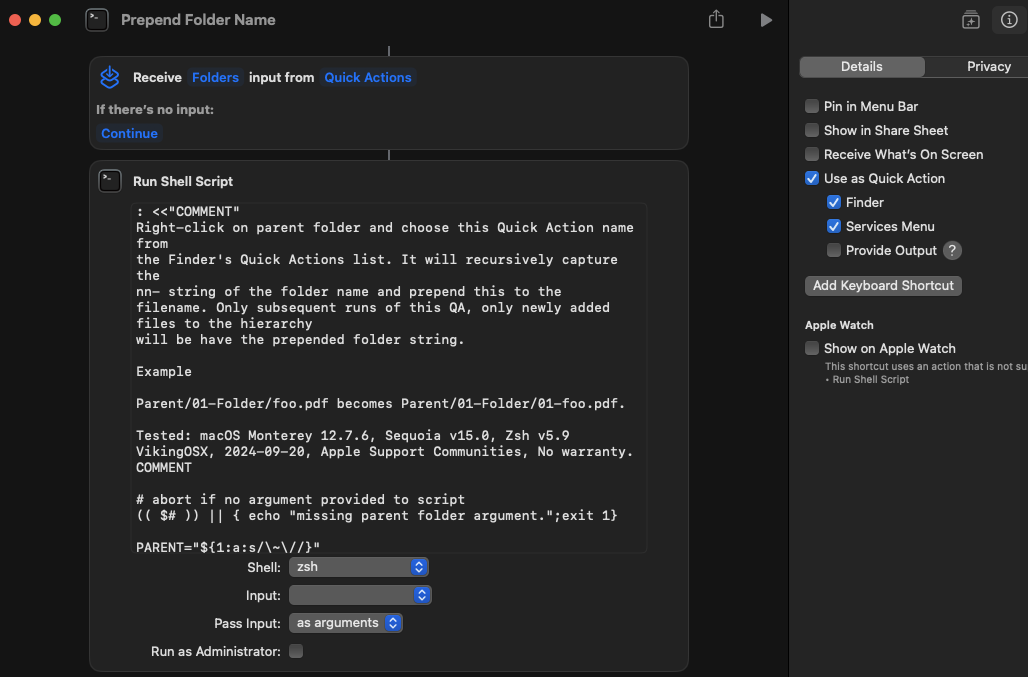The height and width of the screenshot is (677, 1028).
Task: Uncheck Use as Quick Action
Action: click(x=812, y=178)
